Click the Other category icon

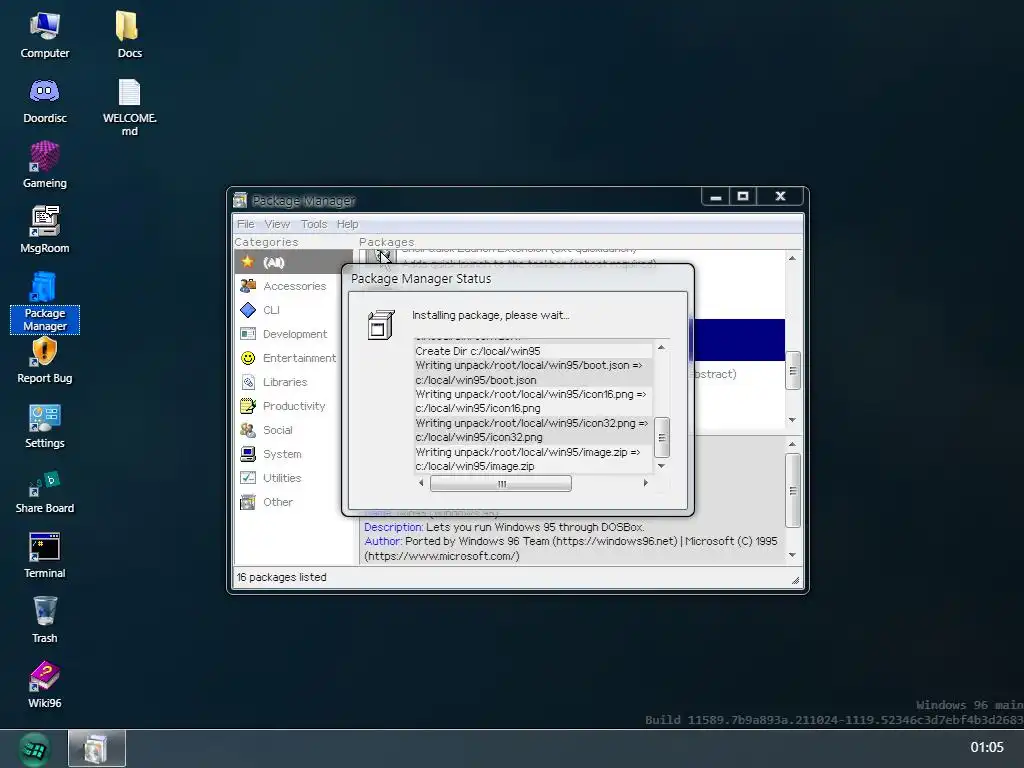(248, 502)
